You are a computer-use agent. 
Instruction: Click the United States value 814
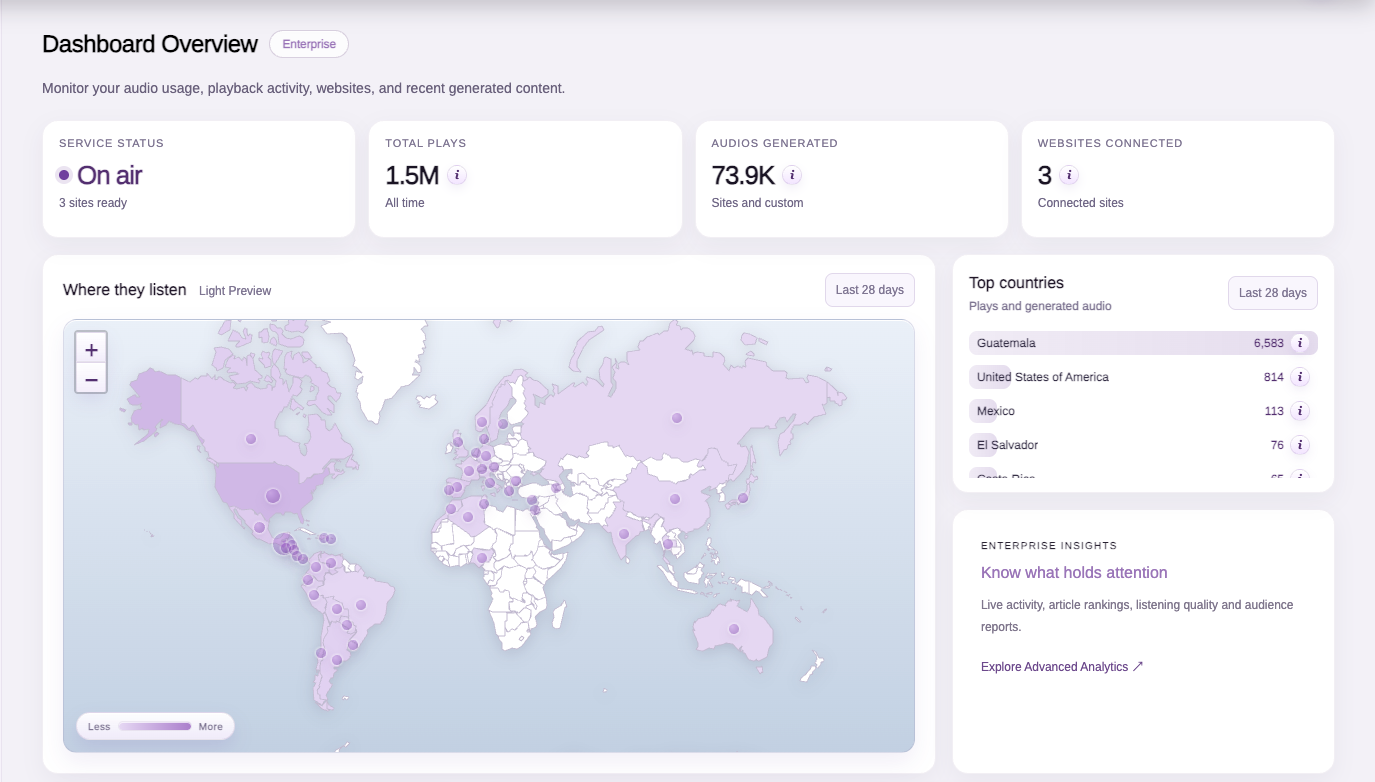pos(1273,377)
